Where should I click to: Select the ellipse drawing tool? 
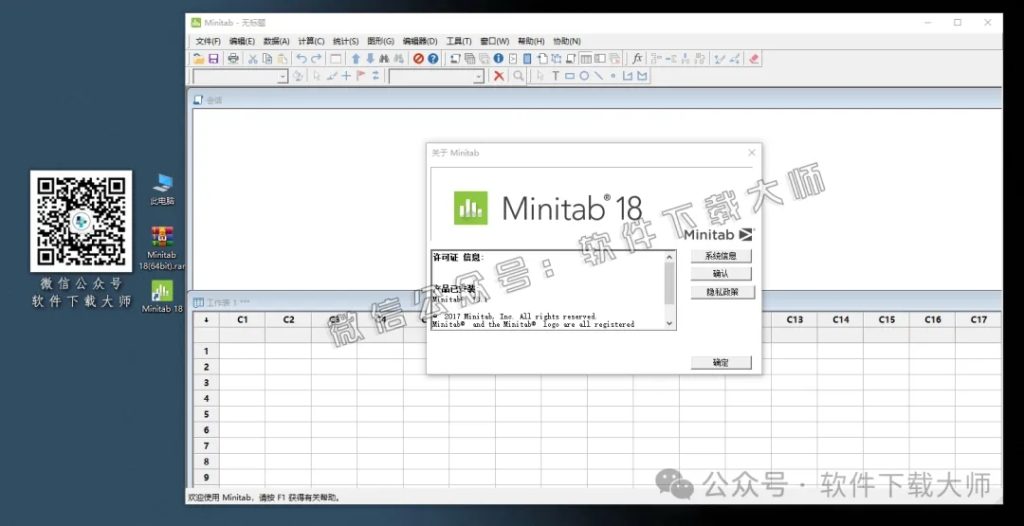click(584, 76)
